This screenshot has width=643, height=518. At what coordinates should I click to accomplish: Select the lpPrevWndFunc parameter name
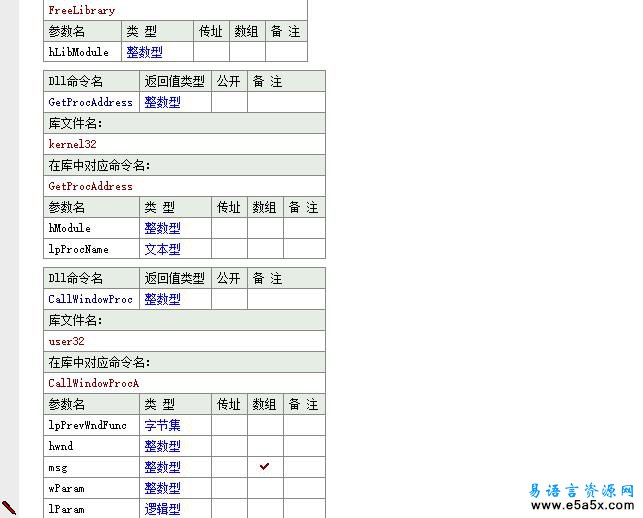(87, 425)
